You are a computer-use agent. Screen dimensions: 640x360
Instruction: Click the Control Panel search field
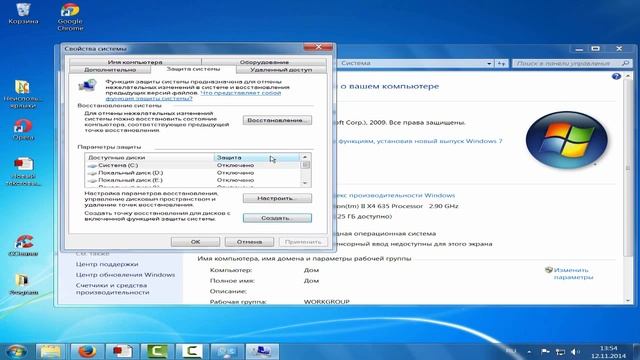[568, 63]
